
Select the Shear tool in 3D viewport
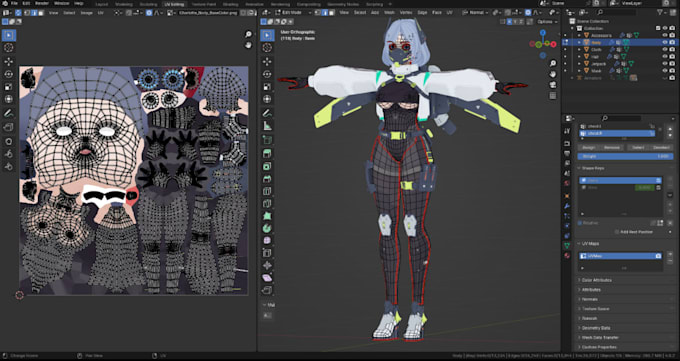tap(268, 278)
